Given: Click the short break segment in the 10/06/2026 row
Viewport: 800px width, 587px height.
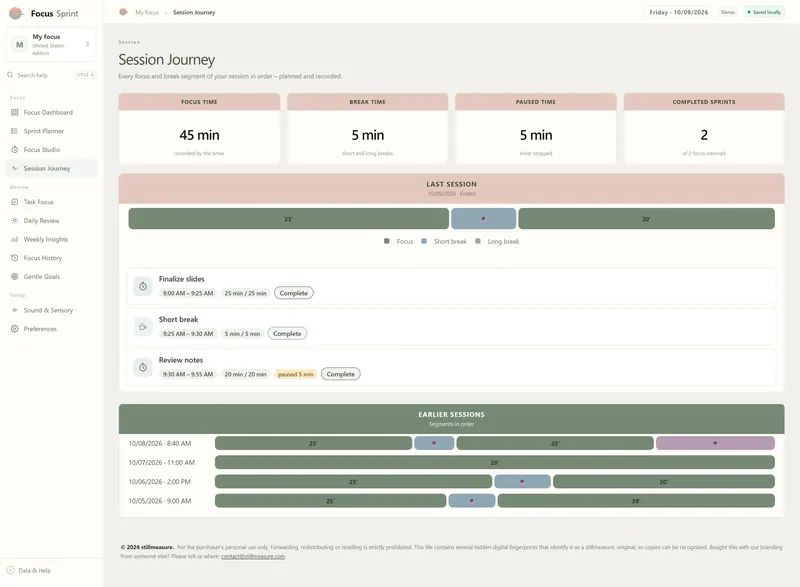Looking at the screenshot, I should (x=522, y=481).
